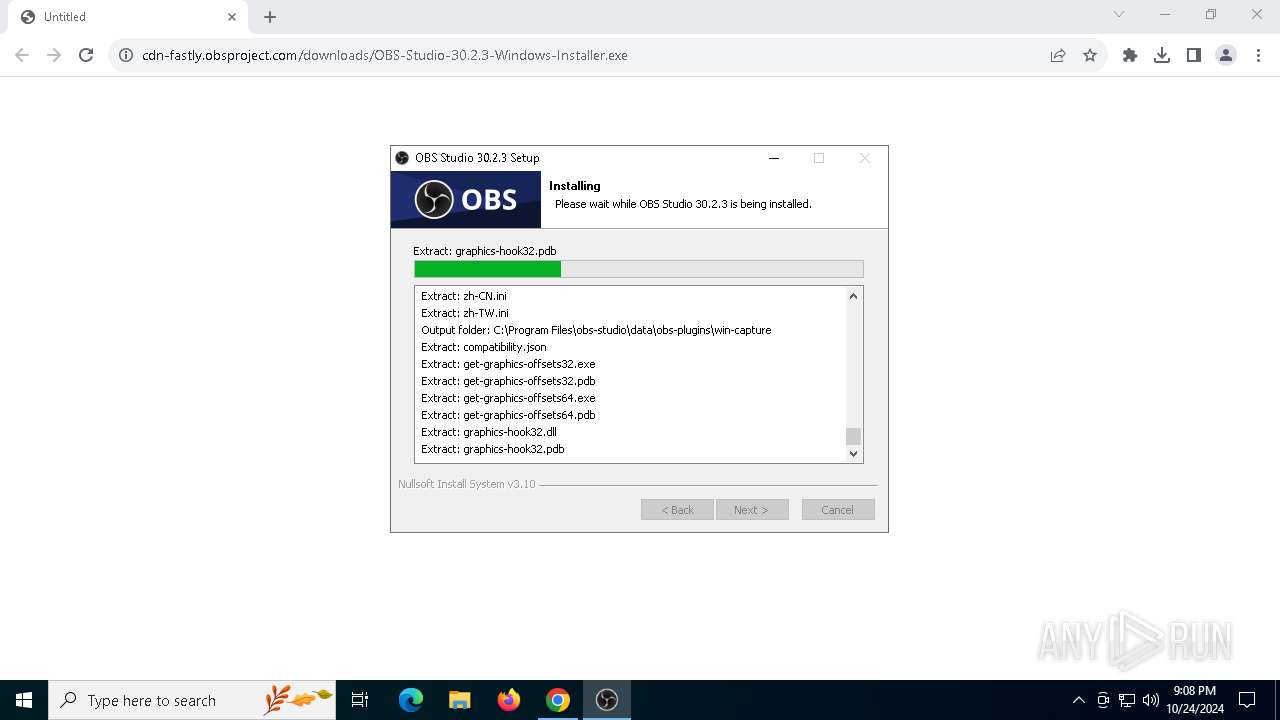The width and height of the screenshot is (1280, 720).
Task: Select log line 'graphics-hook32.dll'
Action: (489, 432)
